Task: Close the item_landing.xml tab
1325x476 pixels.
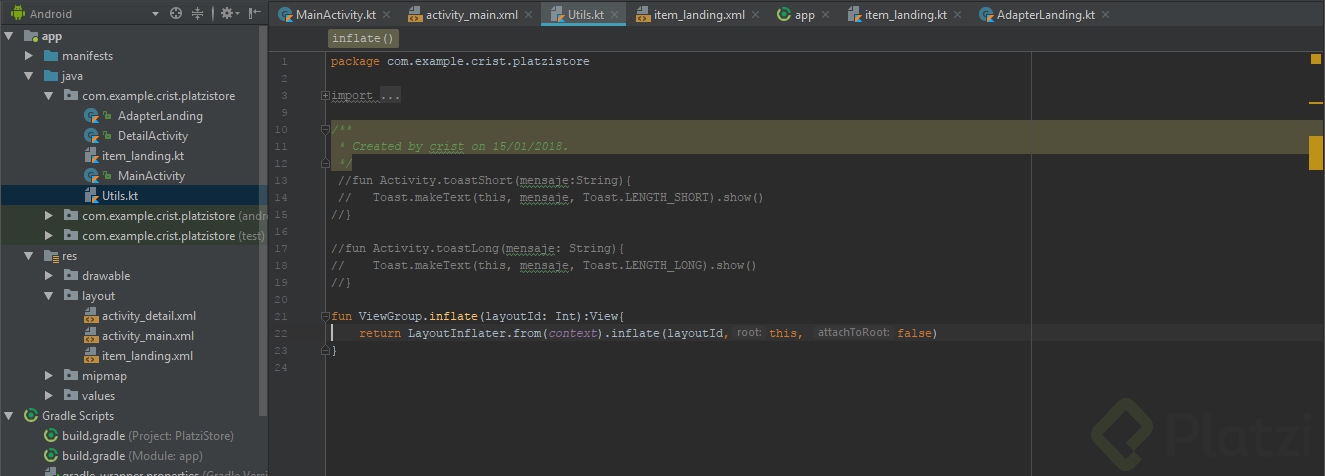Action: point(755,15)
